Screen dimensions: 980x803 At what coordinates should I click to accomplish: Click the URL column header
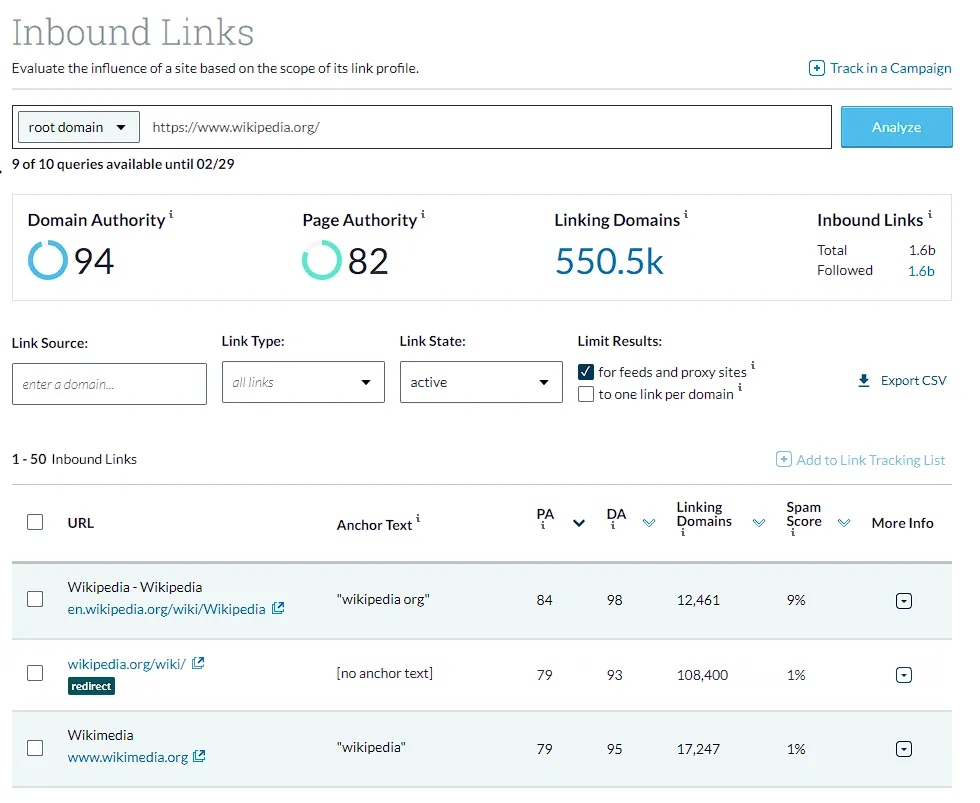[x=81, y=523]
